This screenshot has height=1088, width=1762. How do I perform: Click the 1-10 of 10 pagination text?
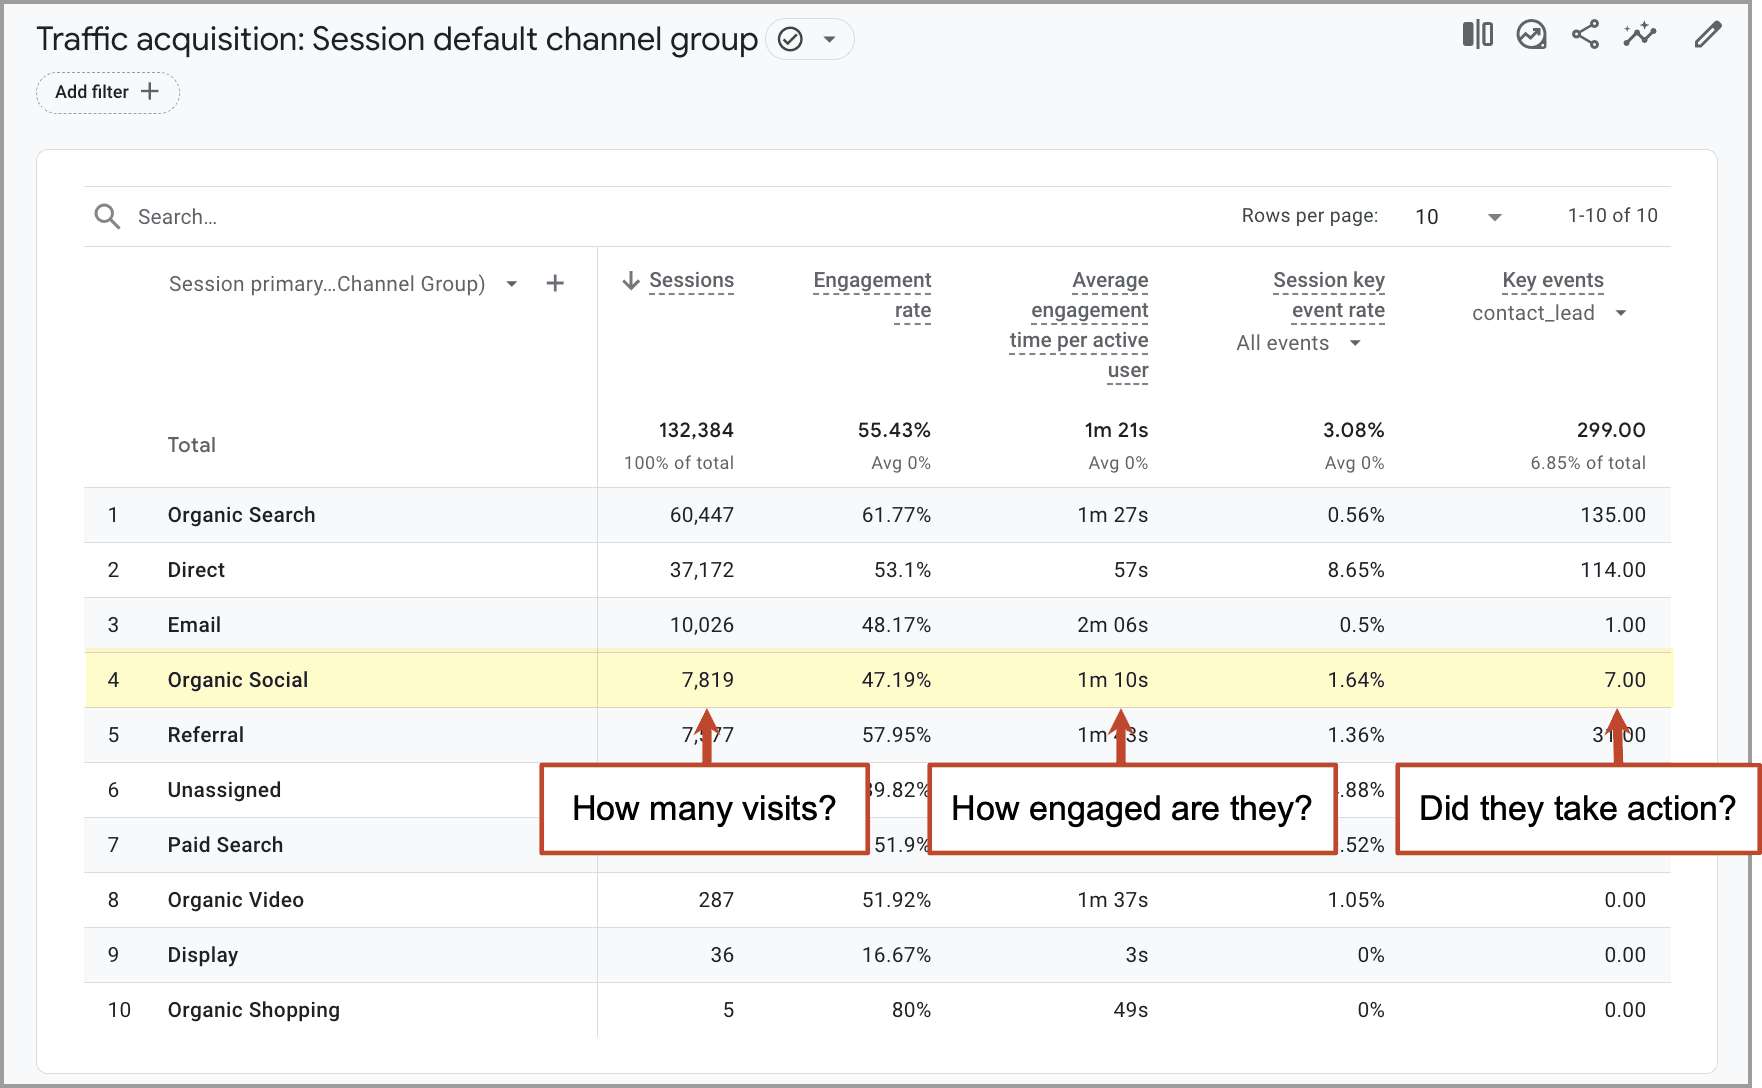tap(1612, 216)
